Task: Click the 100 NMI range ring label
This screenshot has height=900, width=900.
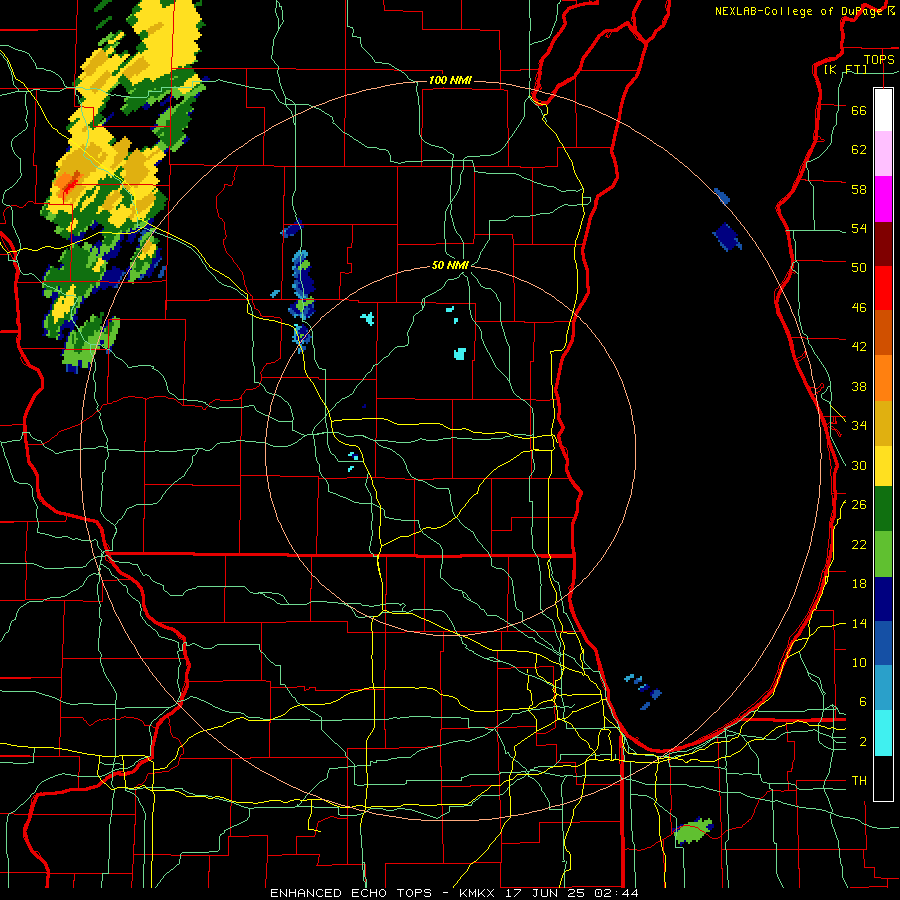Action: tap(450, 80)
